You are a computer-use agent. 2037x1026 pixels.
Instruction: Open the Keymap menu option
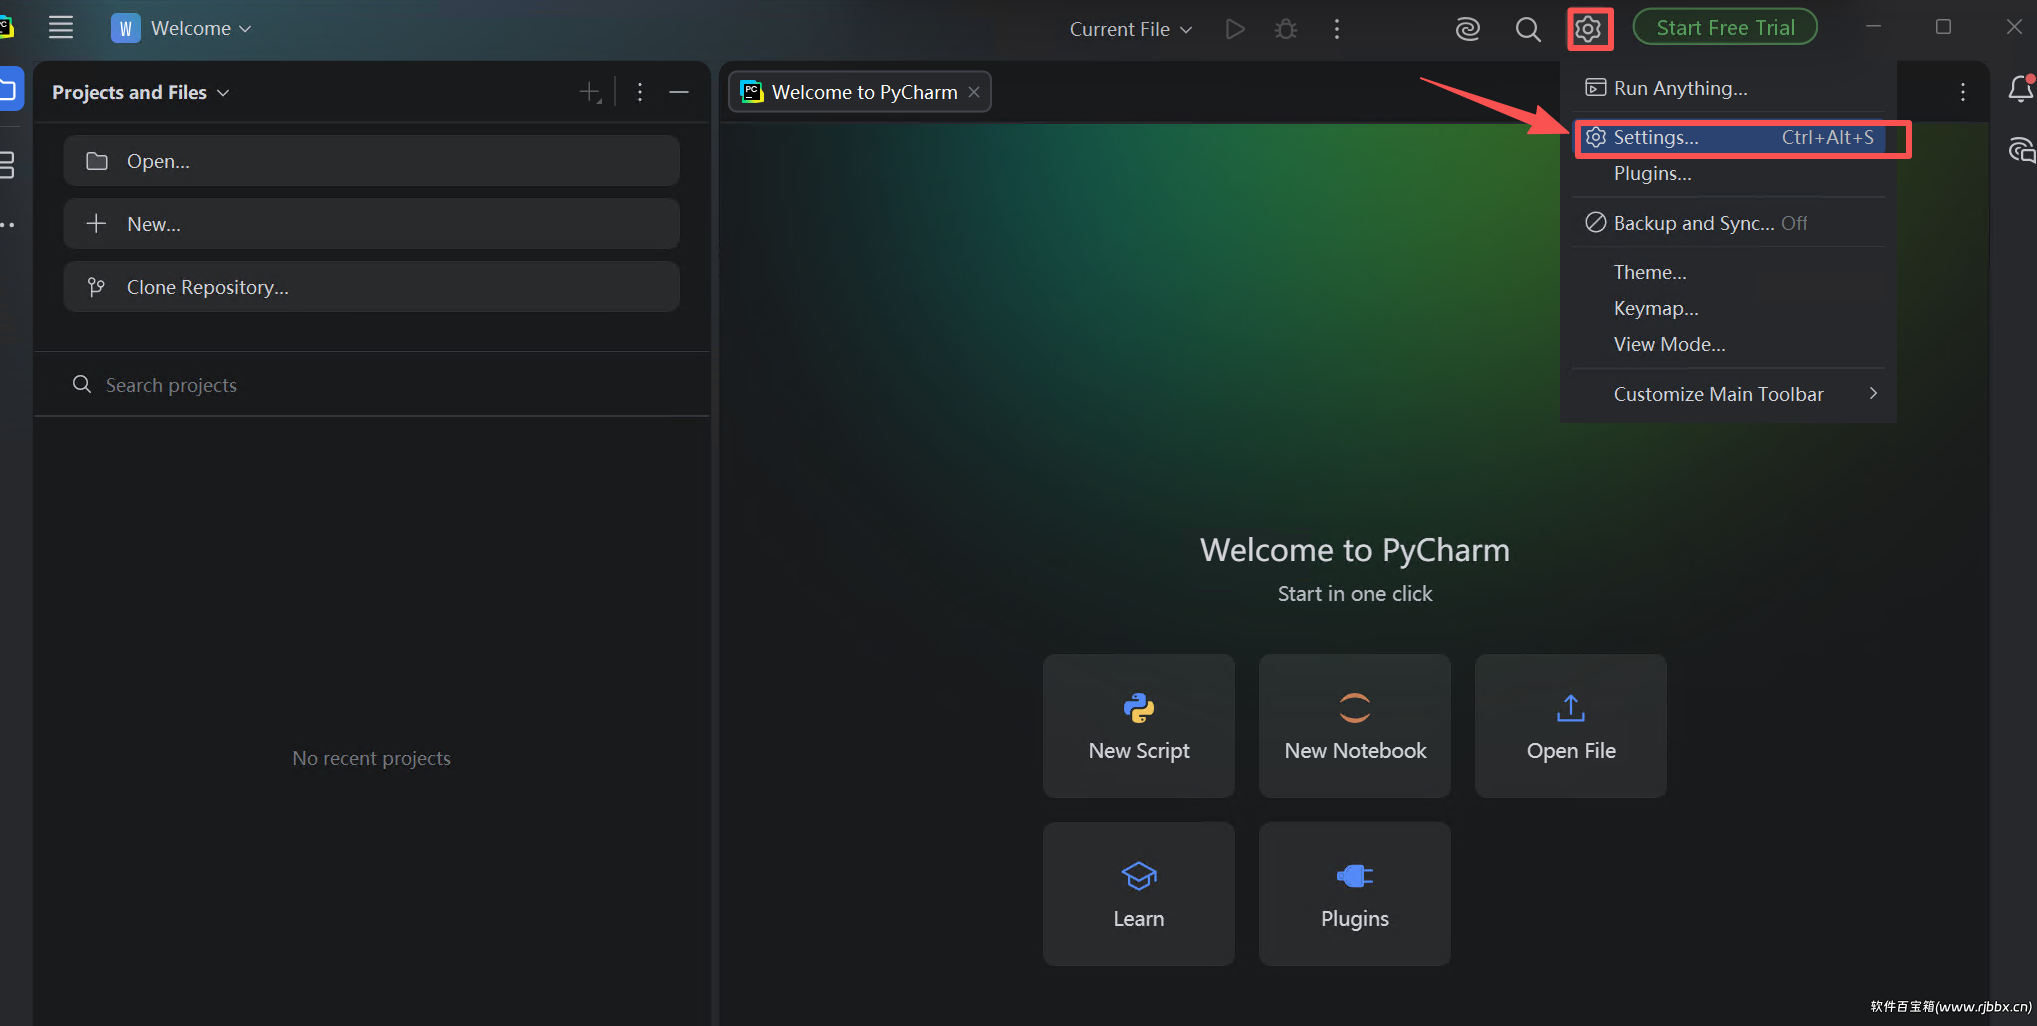tap(1728, 308)
